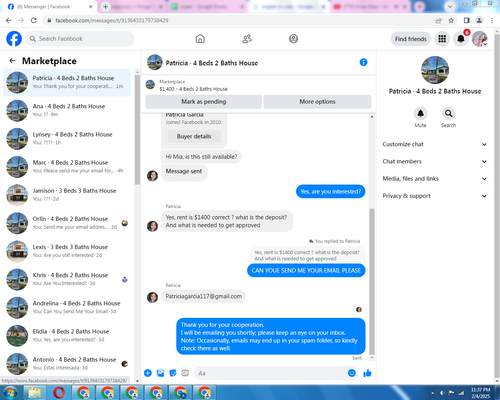
Task: Open Lexis - 3 Beds 3 Baths House conversation
Action: (x=67, y=251)
